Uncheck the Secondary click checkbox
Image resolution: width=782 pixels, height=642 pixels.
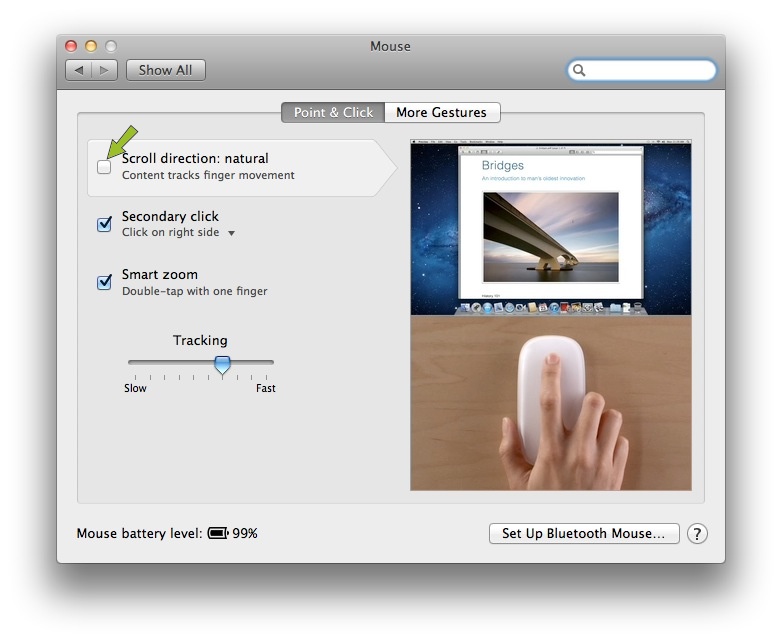click(x=104, y=224)
